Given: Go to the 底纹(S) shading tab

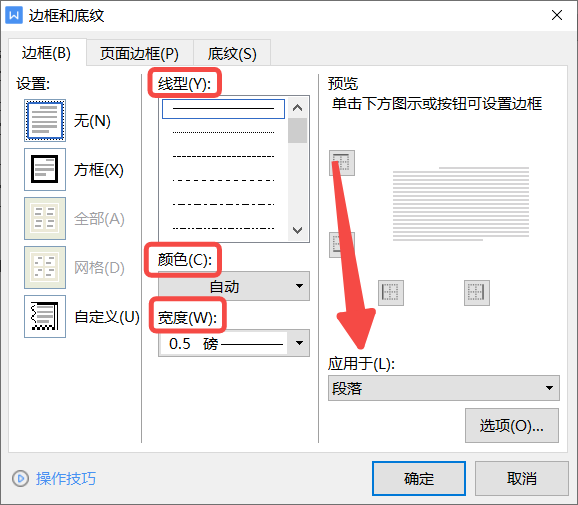Looking at the screenshot, I should (x=232, y=54).
